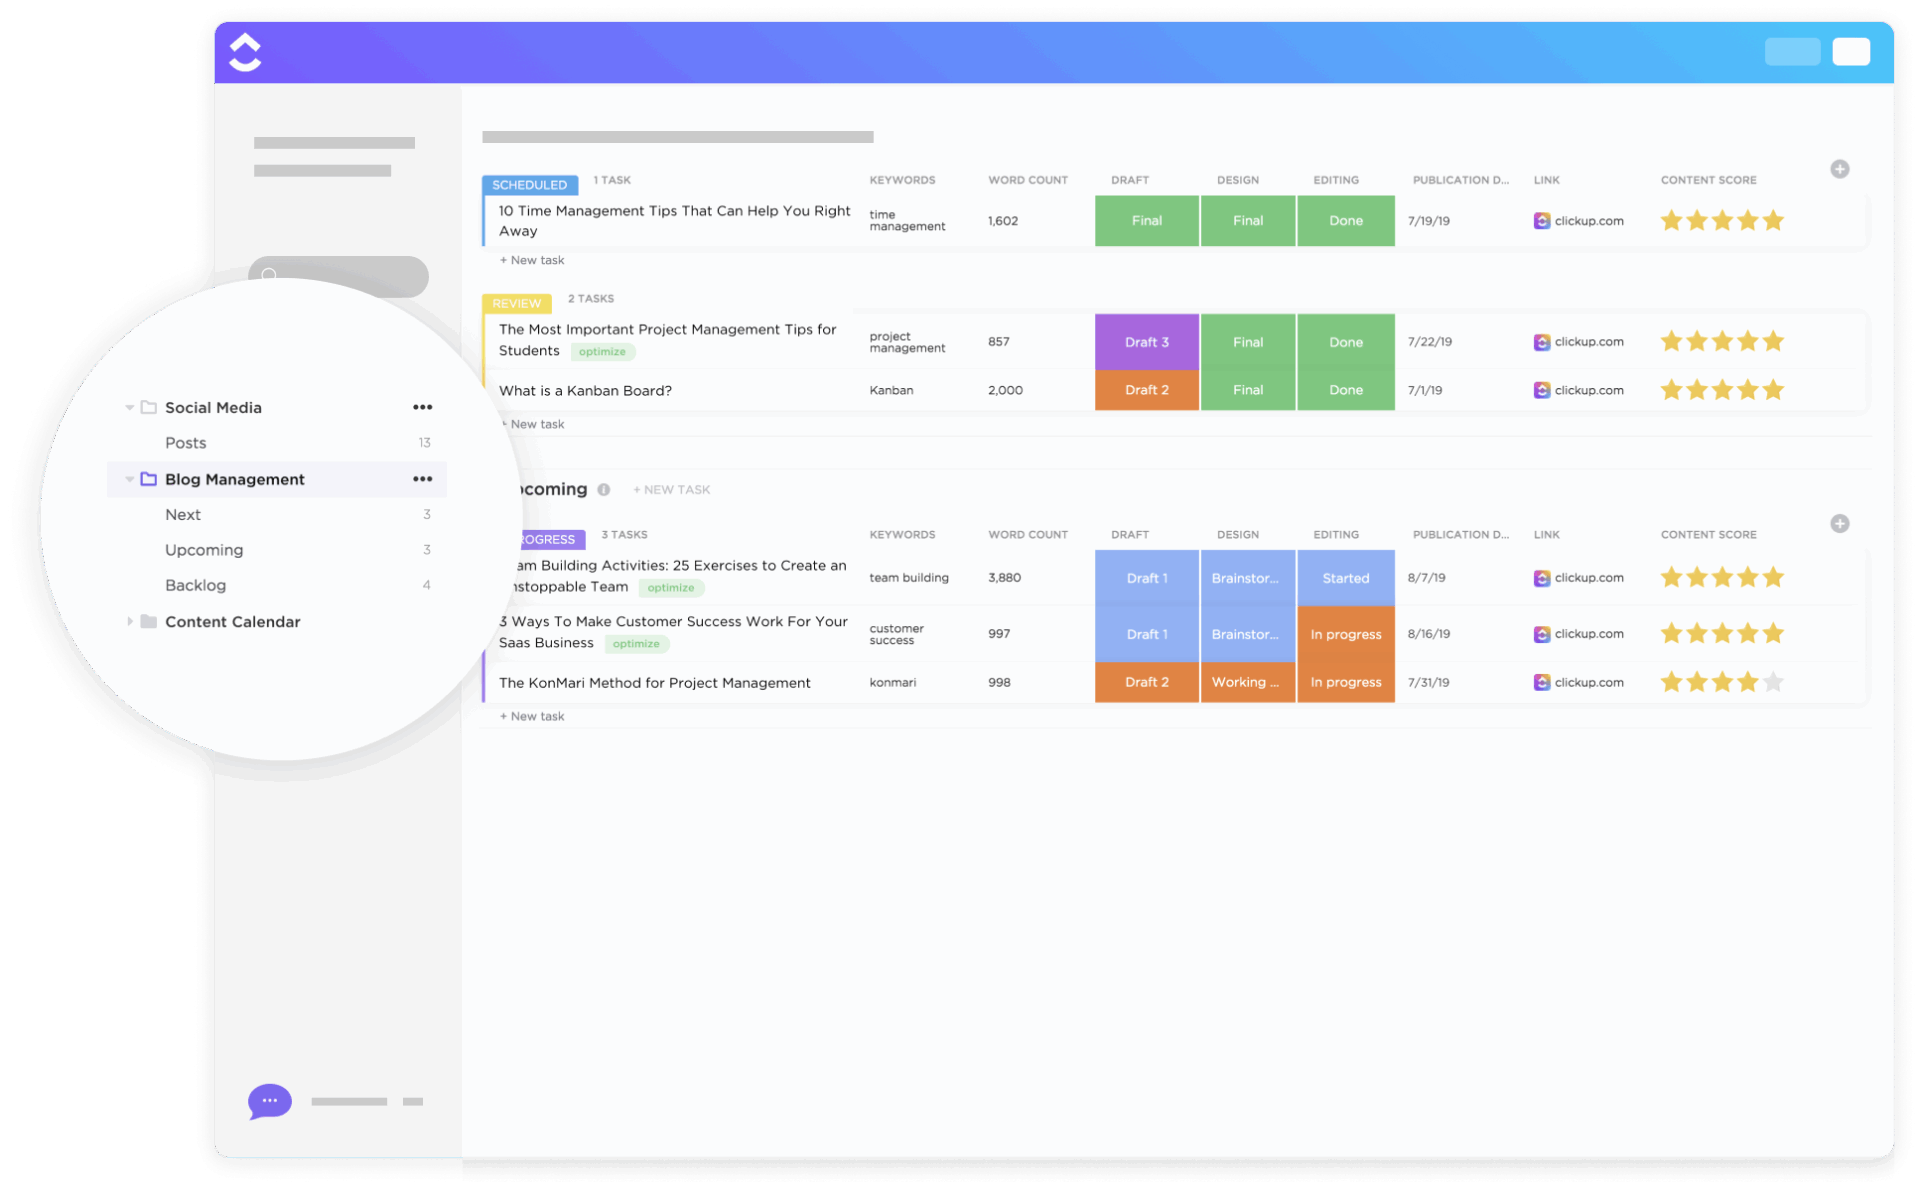Click the fifth star on the KonMari task rating

(x=1773, y=682)
